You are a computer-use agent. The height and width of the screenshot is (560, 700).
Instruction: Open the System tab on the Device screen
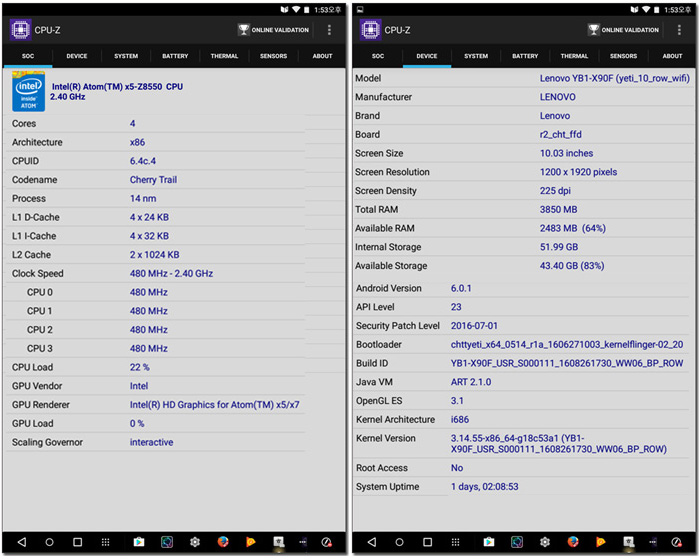tap(476, 56)
